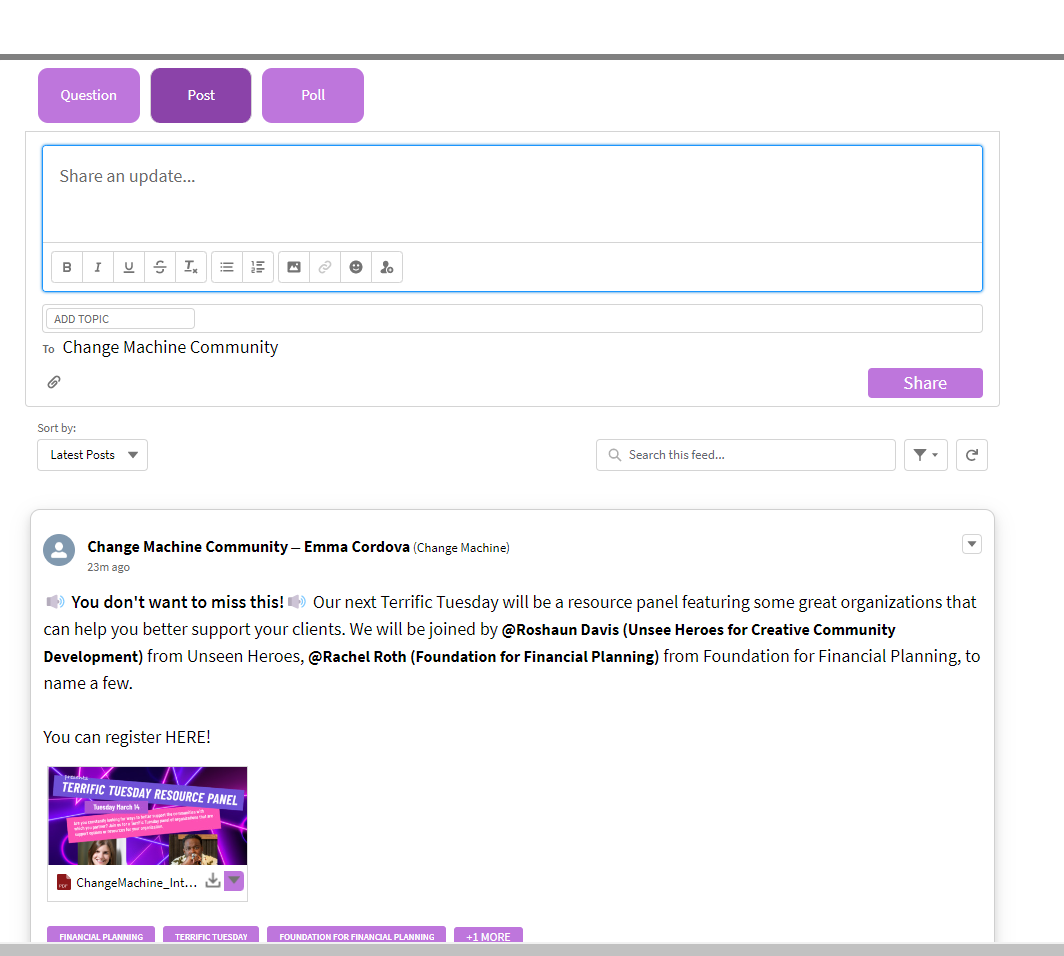Refresh the feed
This screenshot has height=956, width=1064.
[x=972, y=455]
